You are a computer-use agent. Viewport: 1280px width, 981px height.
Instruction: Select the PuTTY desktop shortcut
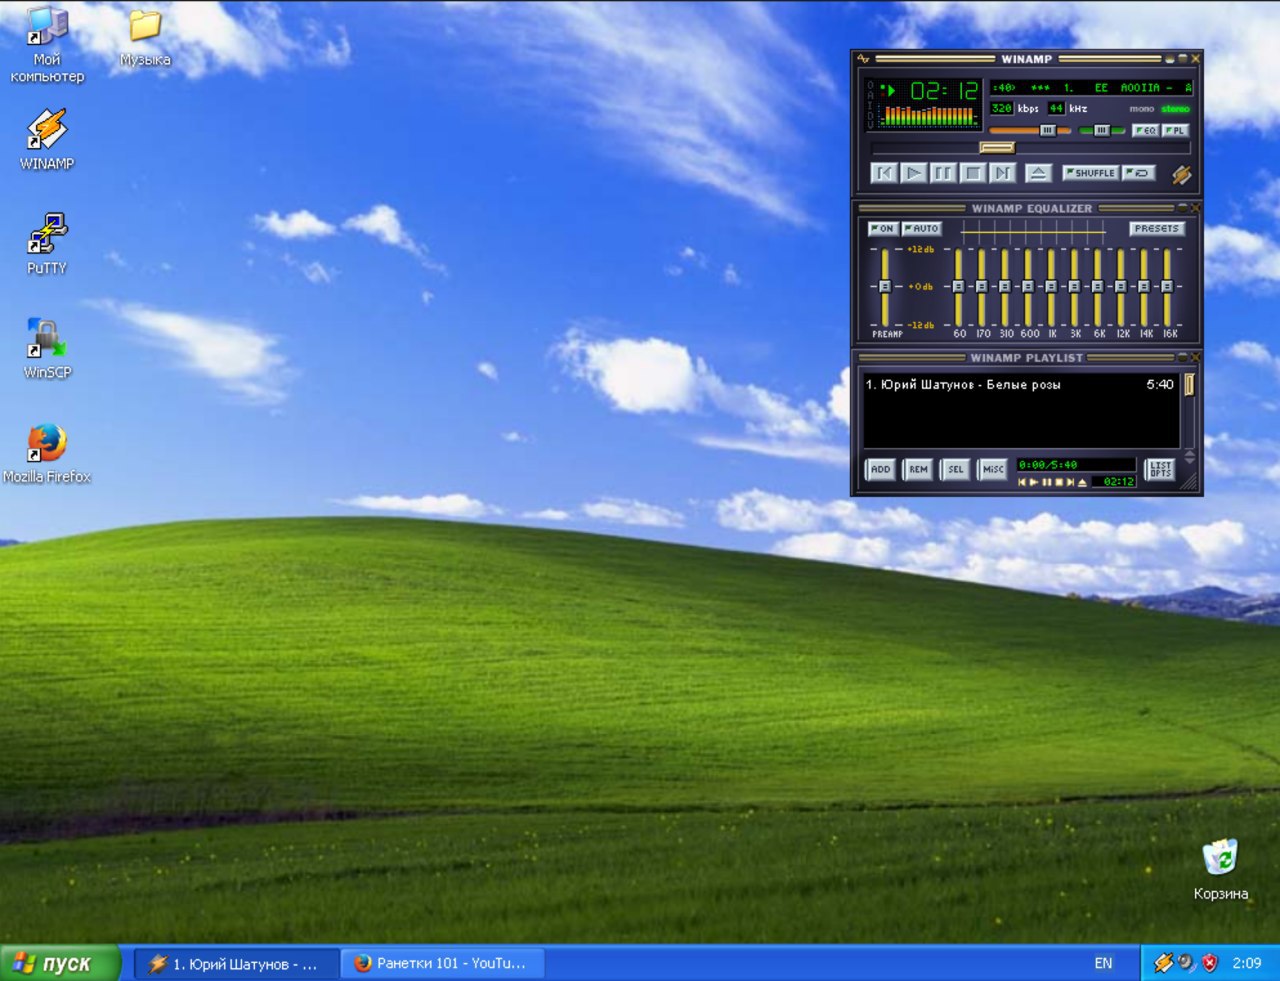coord(46,243)
